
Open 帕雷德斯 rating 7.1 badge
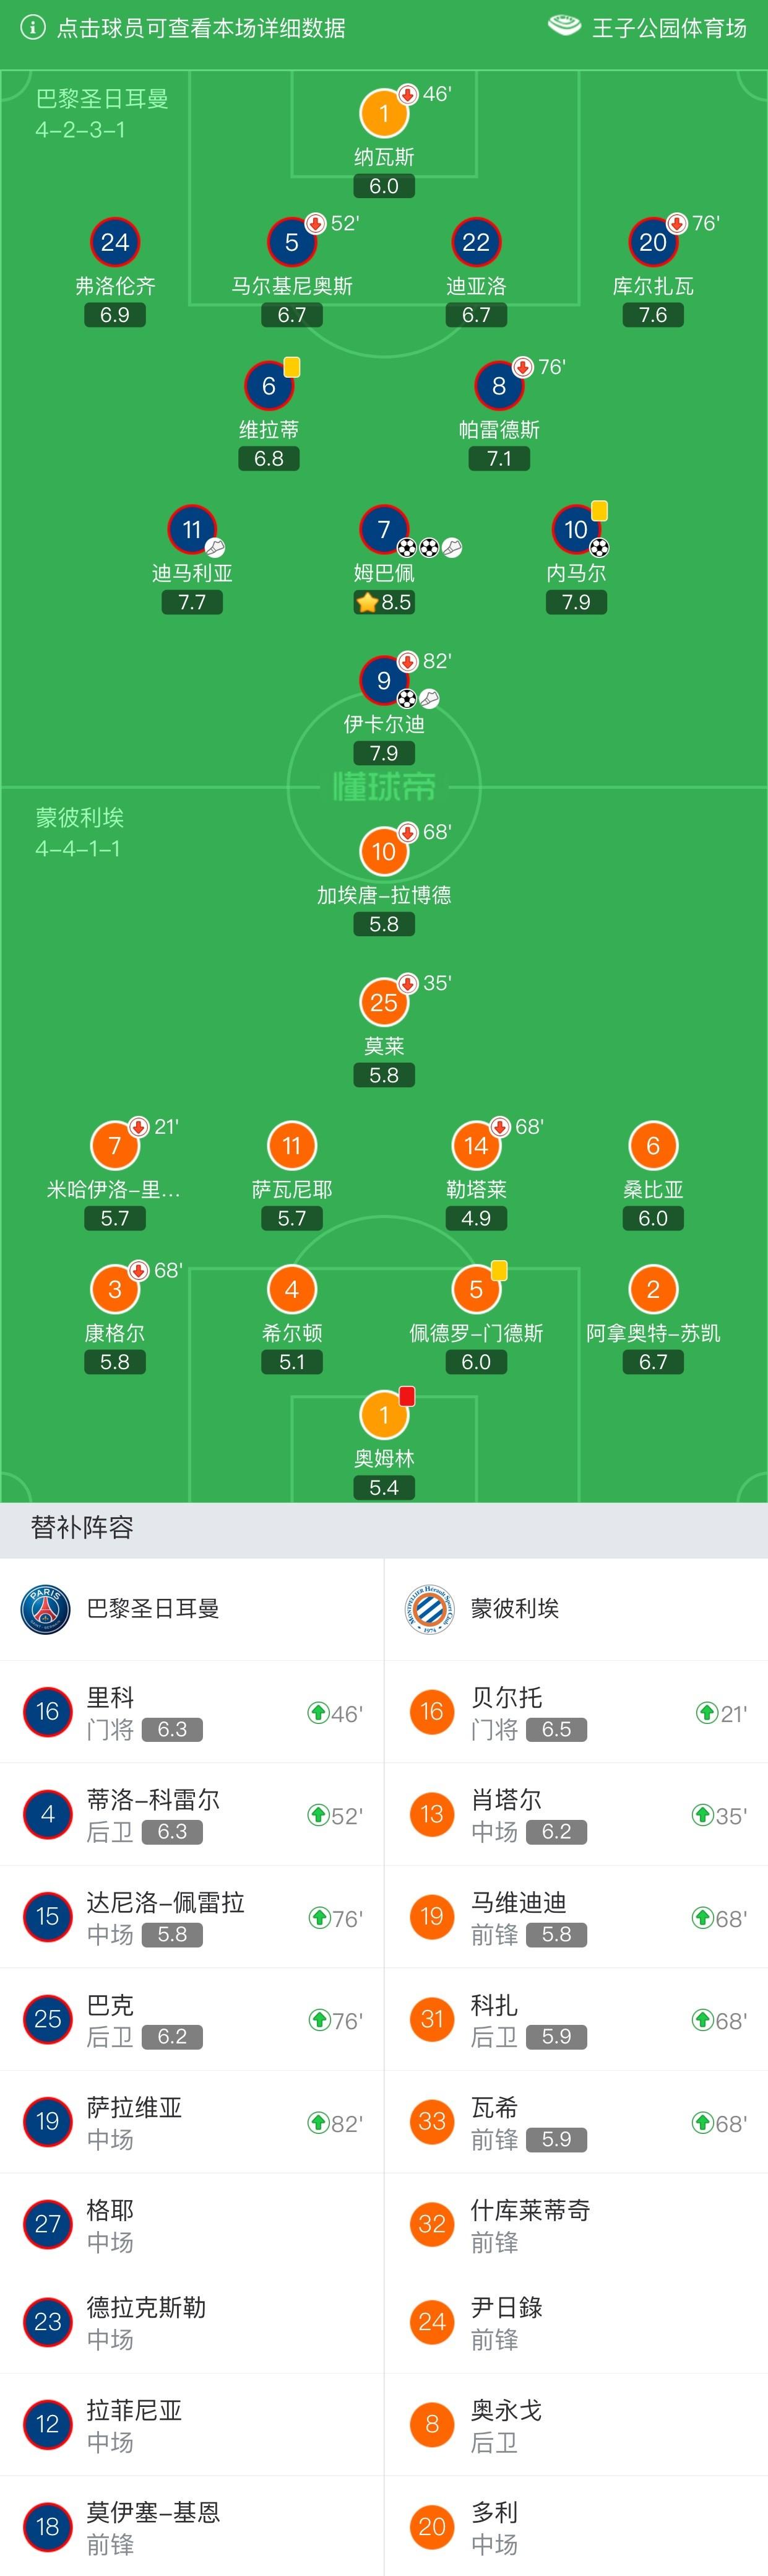(x=499, y=459)
